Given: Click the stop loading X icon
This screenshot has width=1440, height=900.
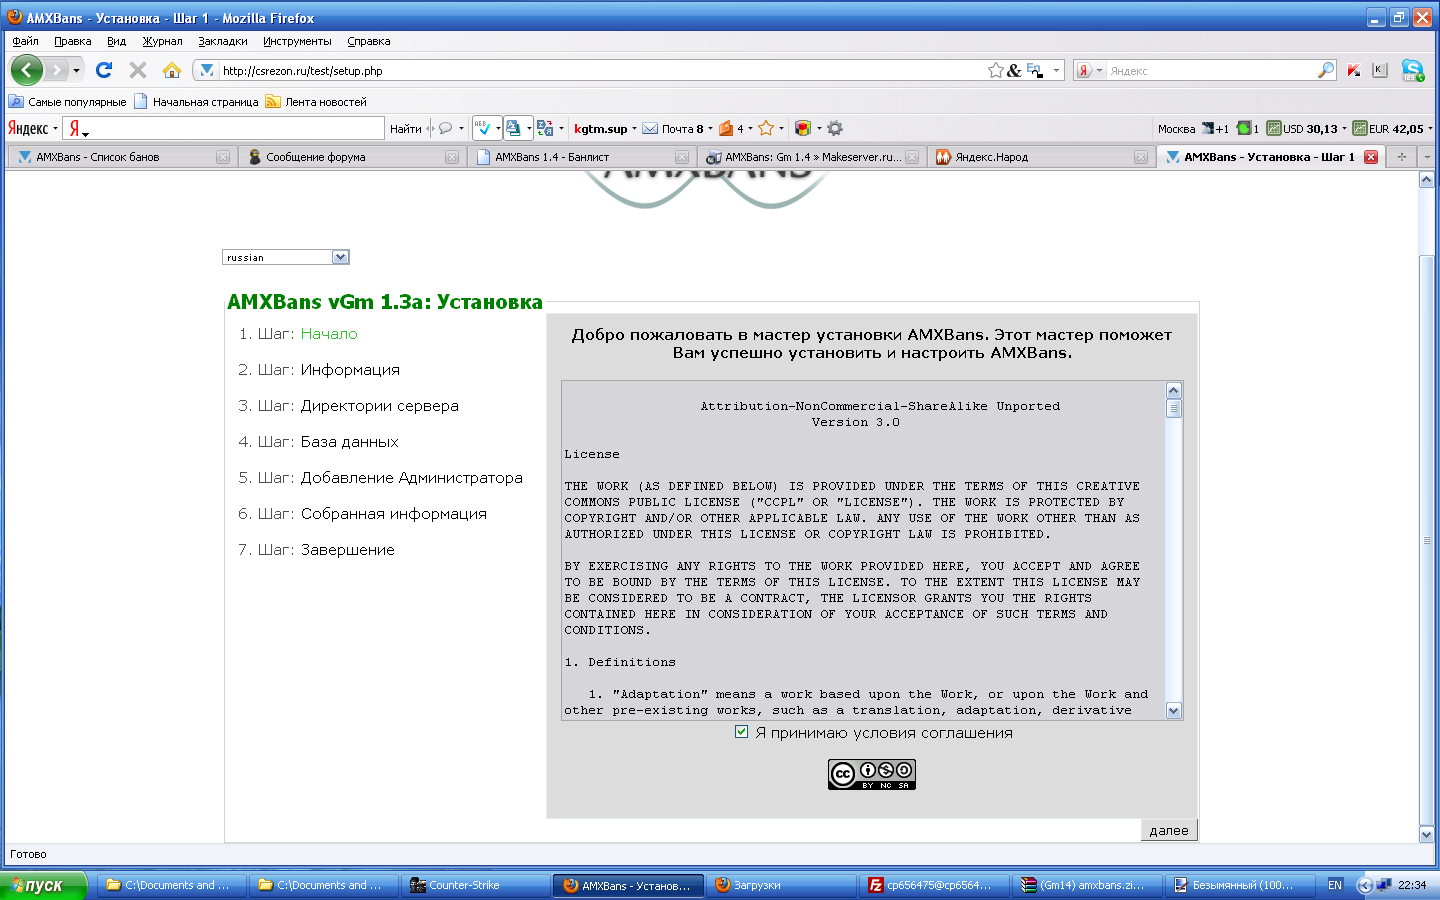Looking at the screenshot, I should [x=138, y=70].
